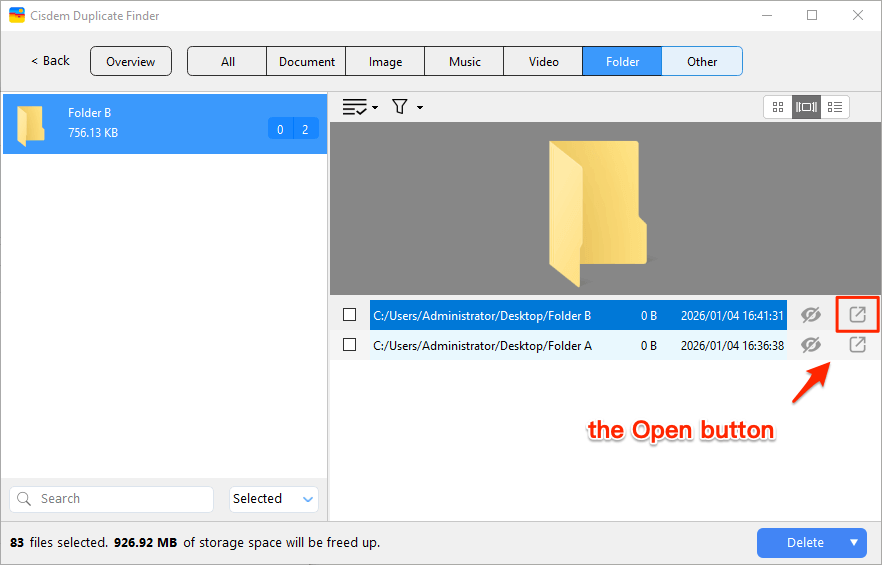Screen dimensions: 882x565
Task: Switch to the Image tab
Action: (x=385, y=61)
